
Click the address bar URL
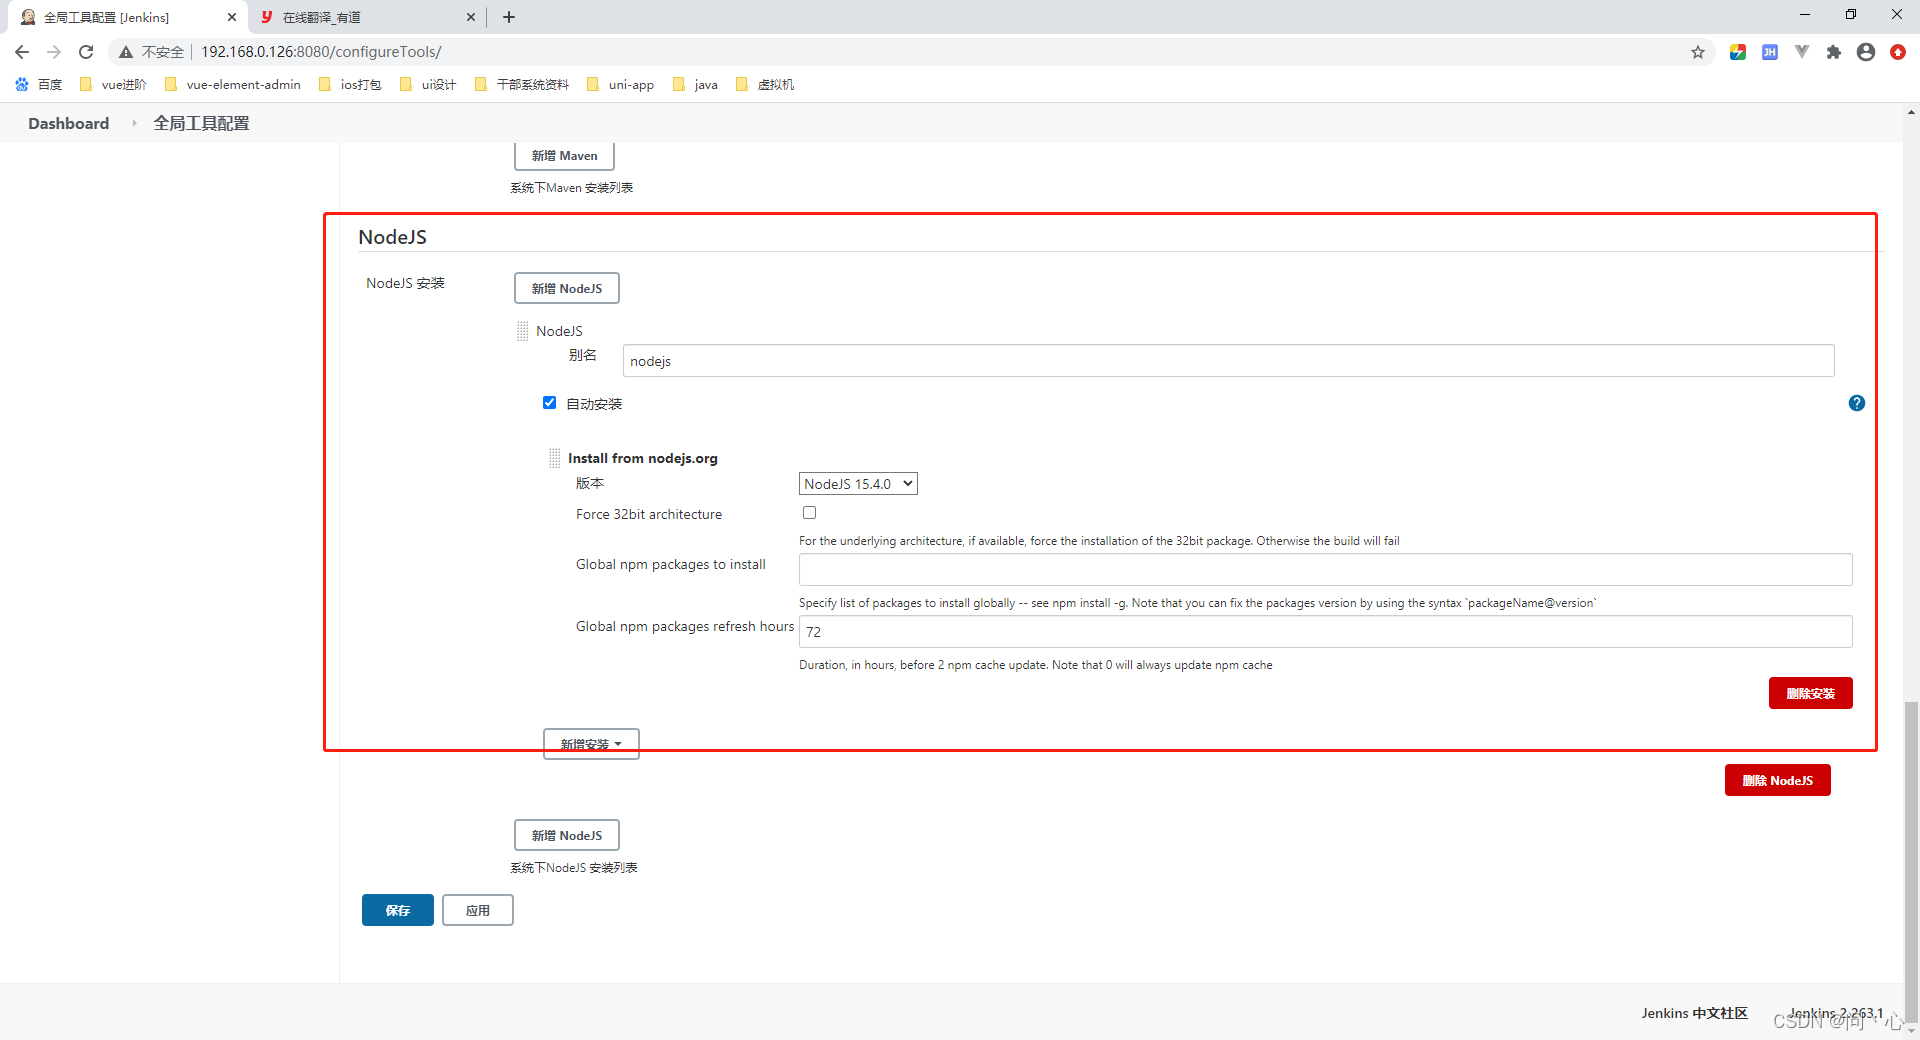pos(321,52)
